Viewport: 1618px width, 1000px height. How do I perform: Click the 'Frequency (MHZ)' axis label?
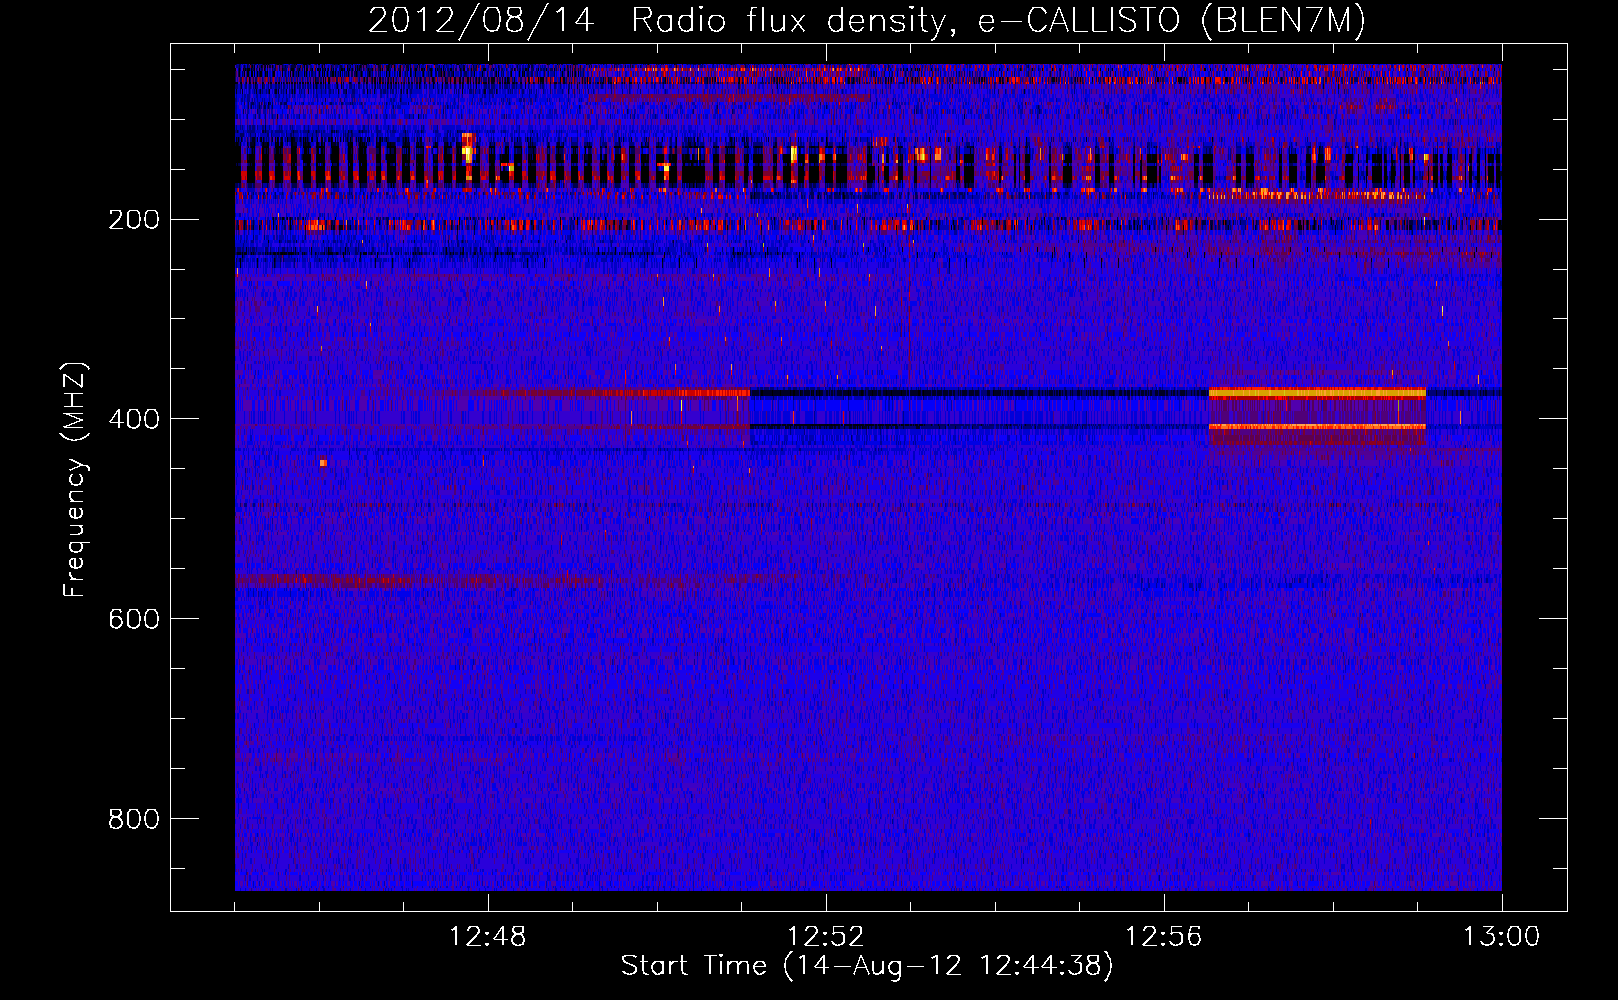point(75,479)
